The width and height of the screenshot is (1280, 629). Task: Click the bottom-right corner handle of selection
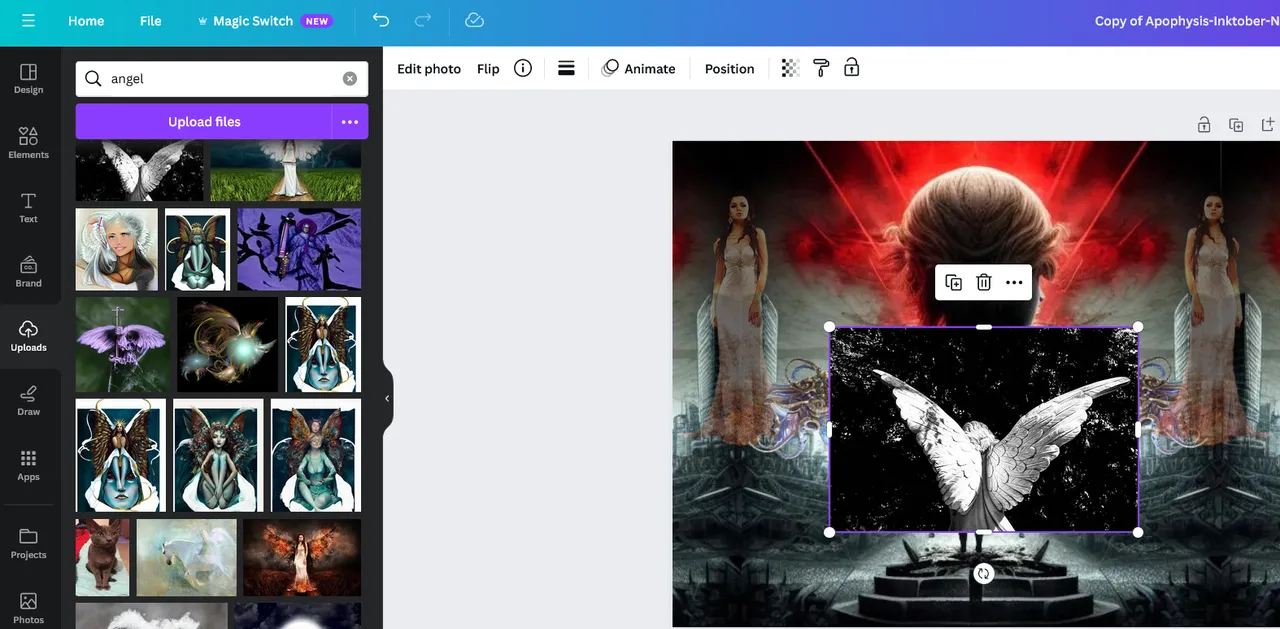pos(1138,532)
